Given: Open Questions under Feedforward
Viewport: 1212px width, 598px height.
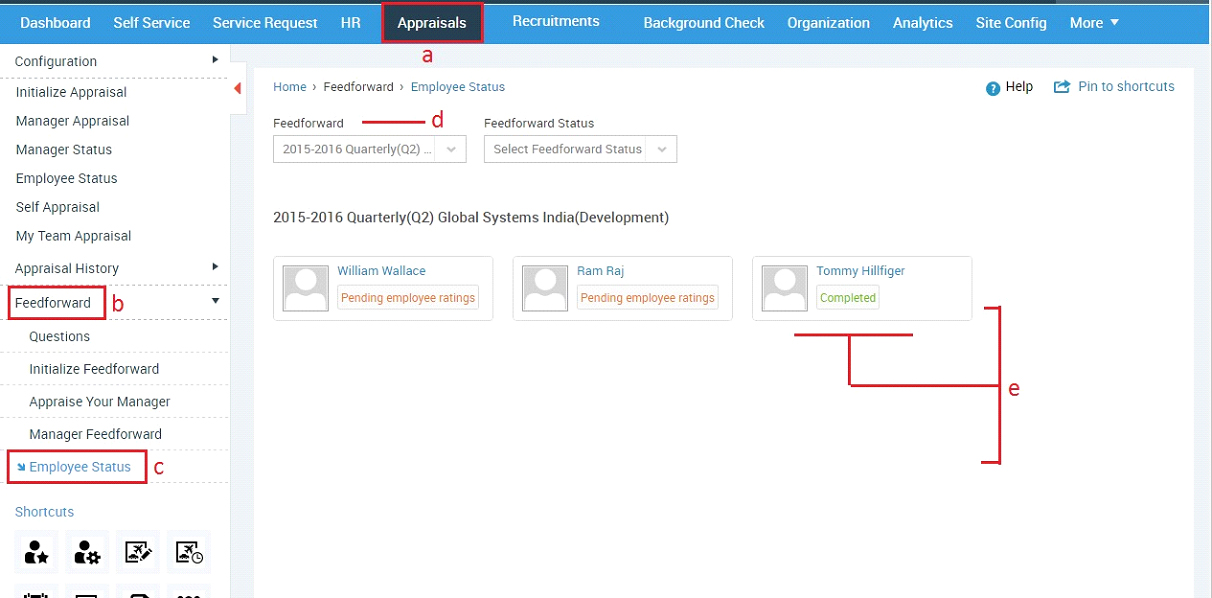Looking at the screenshot, I should coord(59,337).
